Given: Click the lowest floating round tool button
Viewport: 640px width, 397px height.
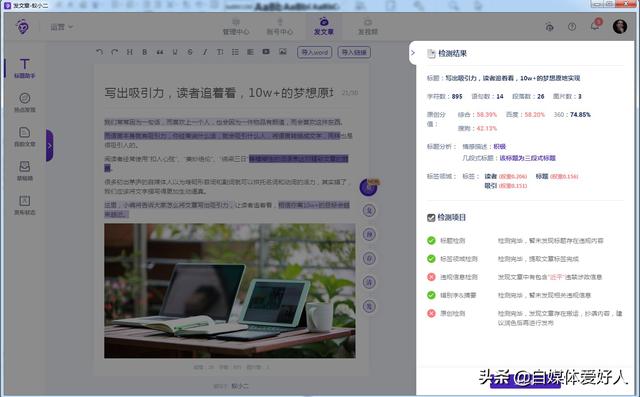Looking at the screenshot, I should (x=369, y=306).
